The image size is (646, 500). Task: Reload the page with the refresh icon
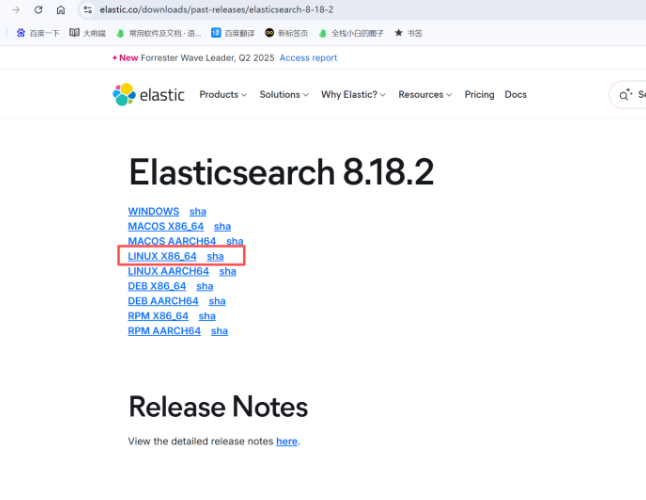tap(38, 9)
